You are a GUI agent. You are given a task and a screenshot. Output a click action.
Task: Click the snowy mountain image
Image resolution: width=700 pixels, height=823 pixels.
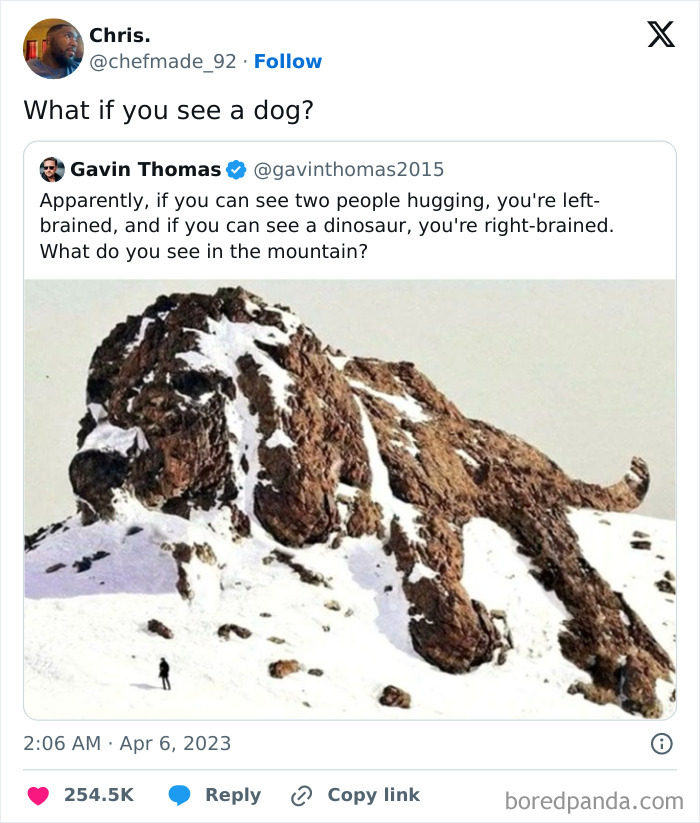(350, 490)
